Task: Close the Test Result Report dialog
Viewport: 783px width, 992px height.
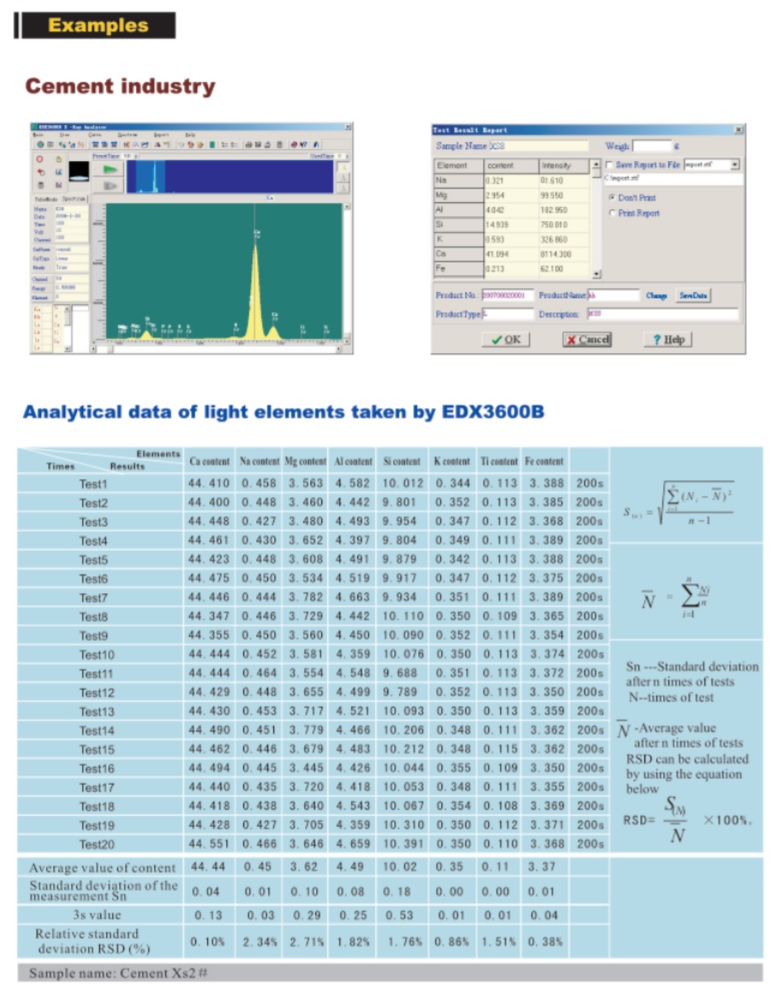Action: [739, 130]
